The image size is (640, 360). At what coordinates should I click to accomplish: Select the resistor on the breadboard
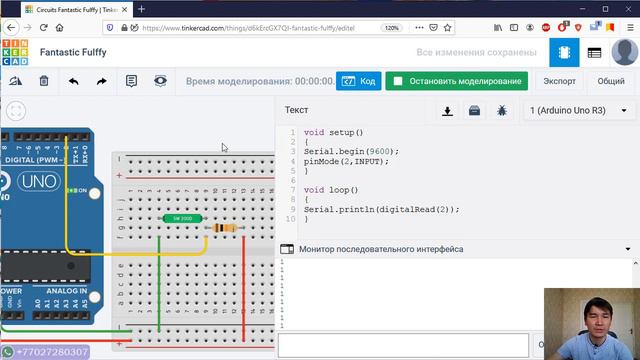click(x=224, y=228)
